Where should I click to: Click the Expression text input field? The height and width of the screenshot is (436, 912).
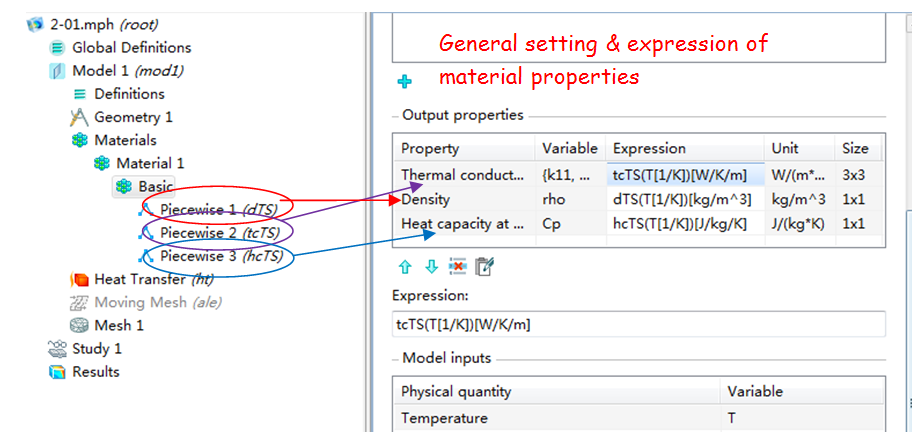pos(638,324)
